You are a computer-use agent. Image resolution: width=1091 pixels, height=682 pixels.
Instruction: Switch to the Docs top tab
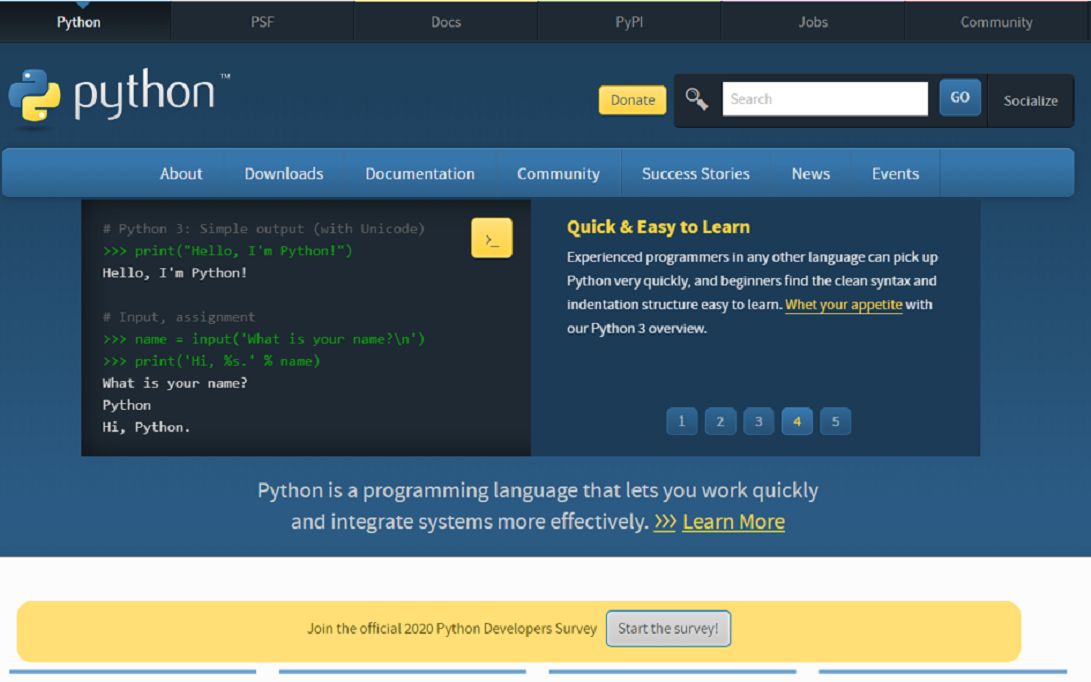(x=446, y=22)
